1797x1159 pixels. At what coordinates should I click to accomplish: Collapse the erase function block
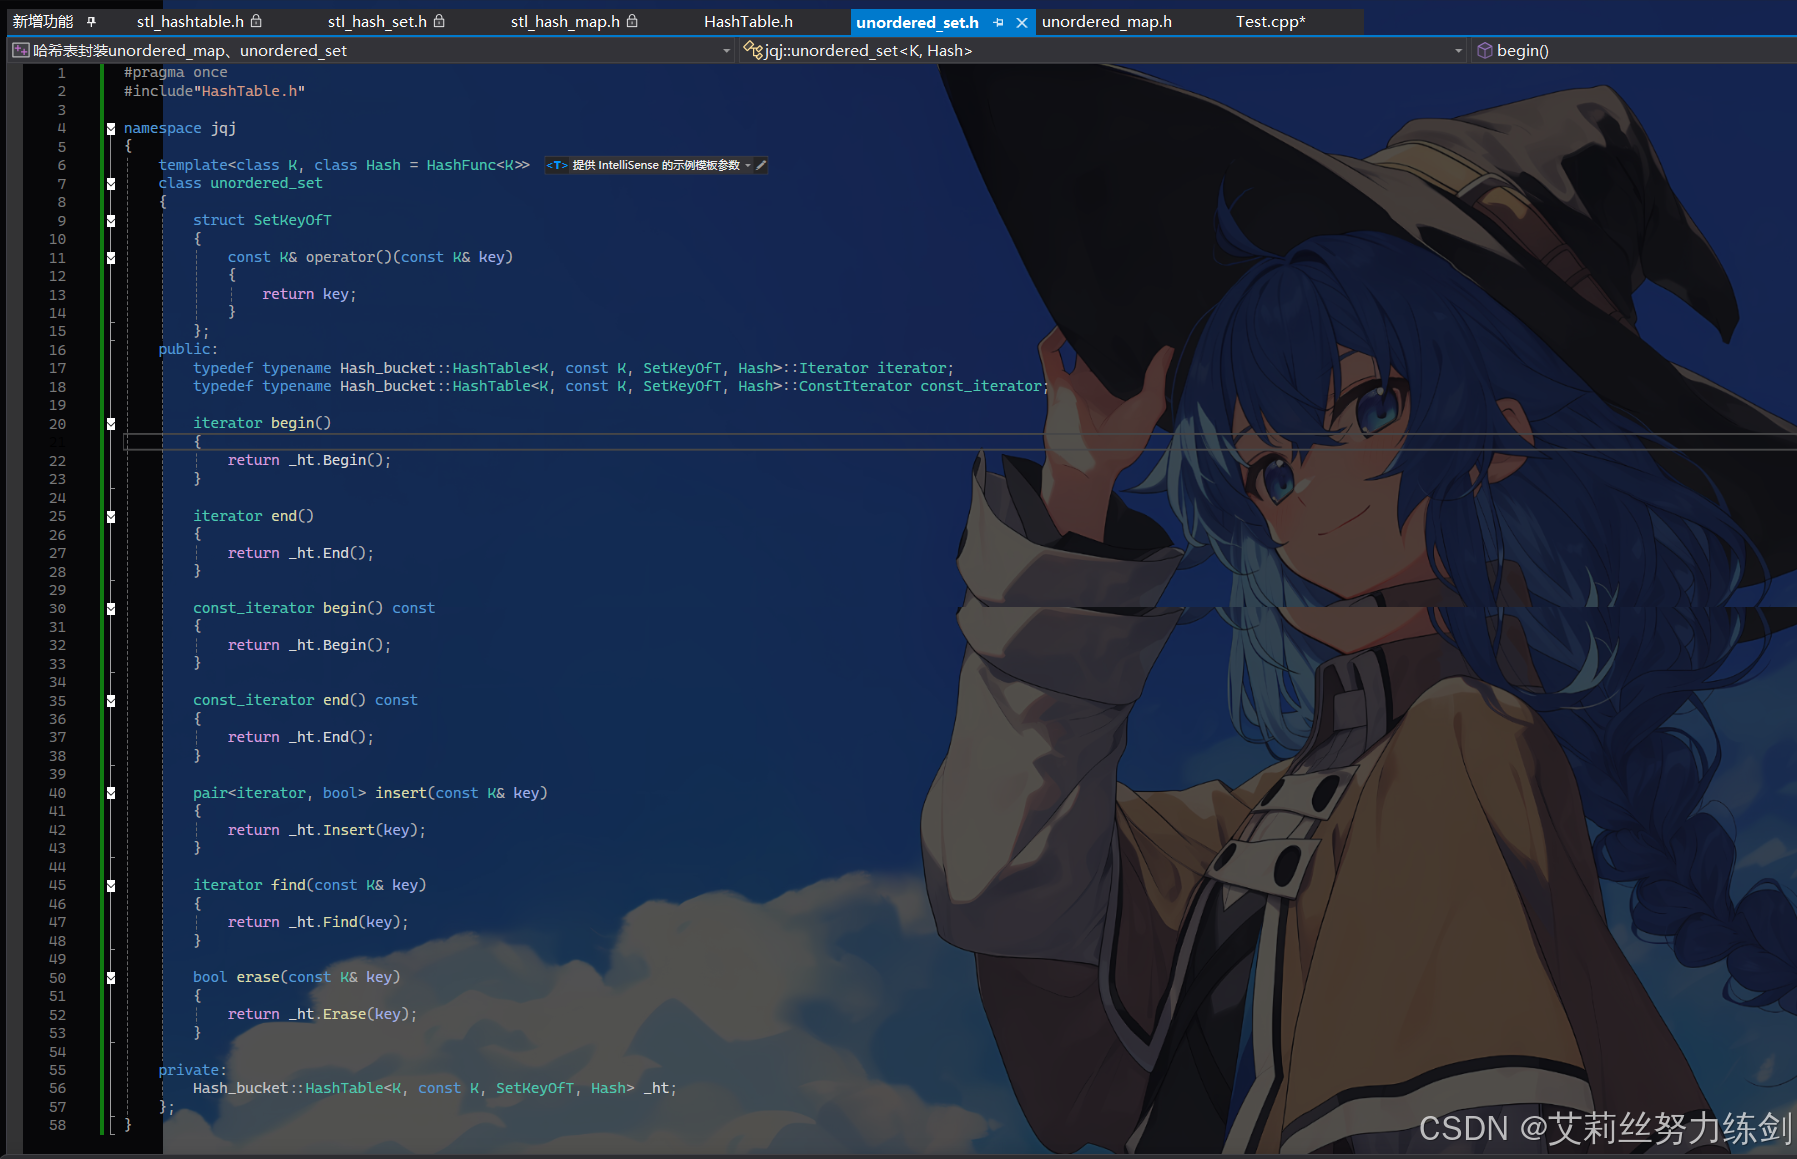click(x=111, y=978)
